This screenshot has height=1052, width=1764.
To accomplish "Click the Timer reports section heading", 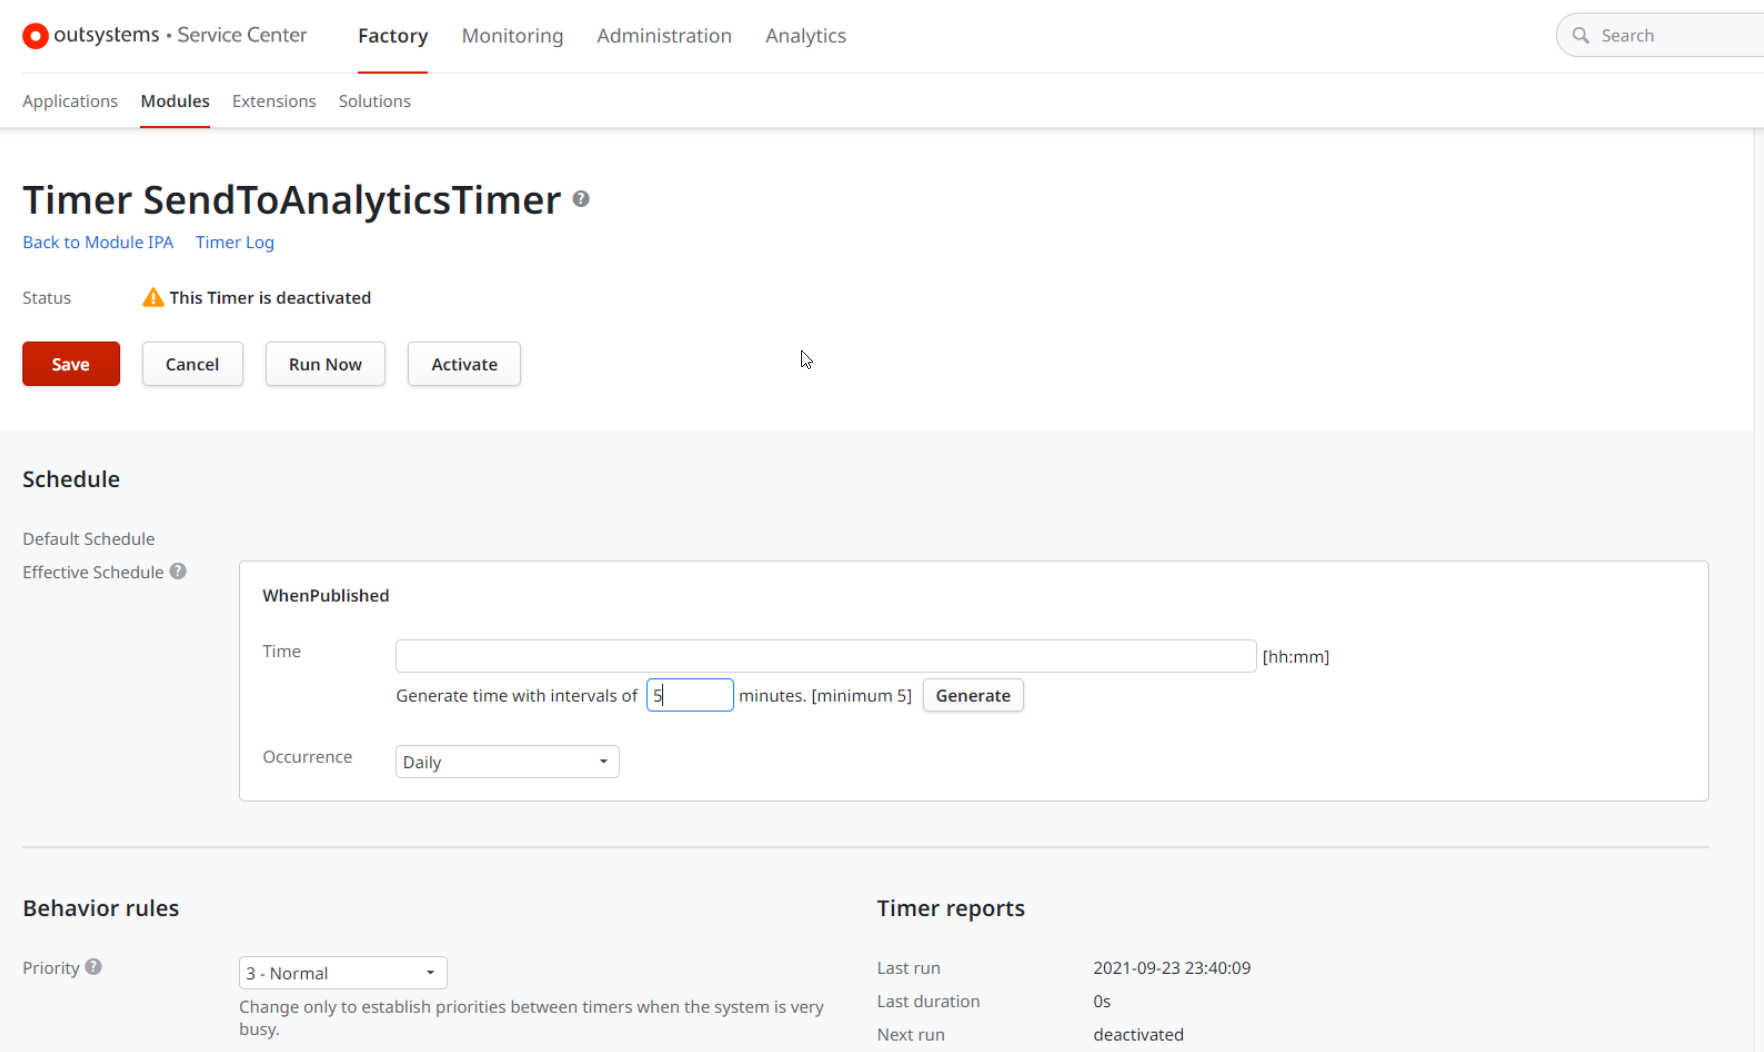I will coord(951,908).
